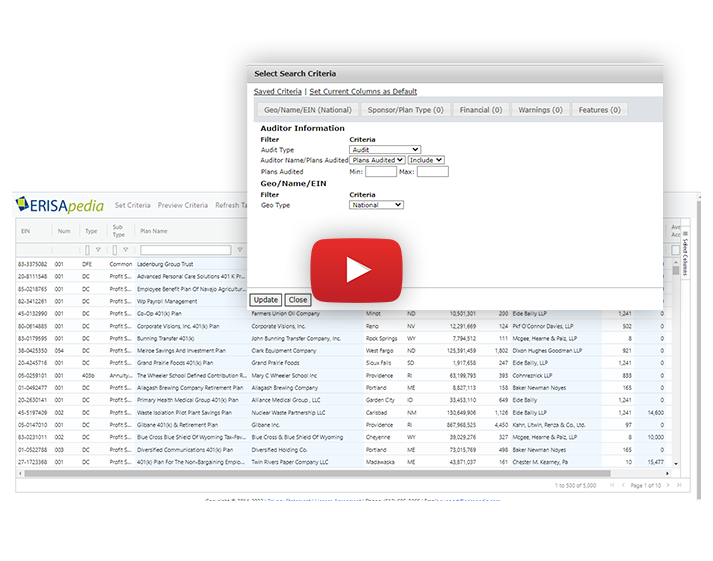Open the Saved Criteria link
Image resolution: width=713 pixels, height=561 pixels.
pyautogui.click(x=277, y=91)
